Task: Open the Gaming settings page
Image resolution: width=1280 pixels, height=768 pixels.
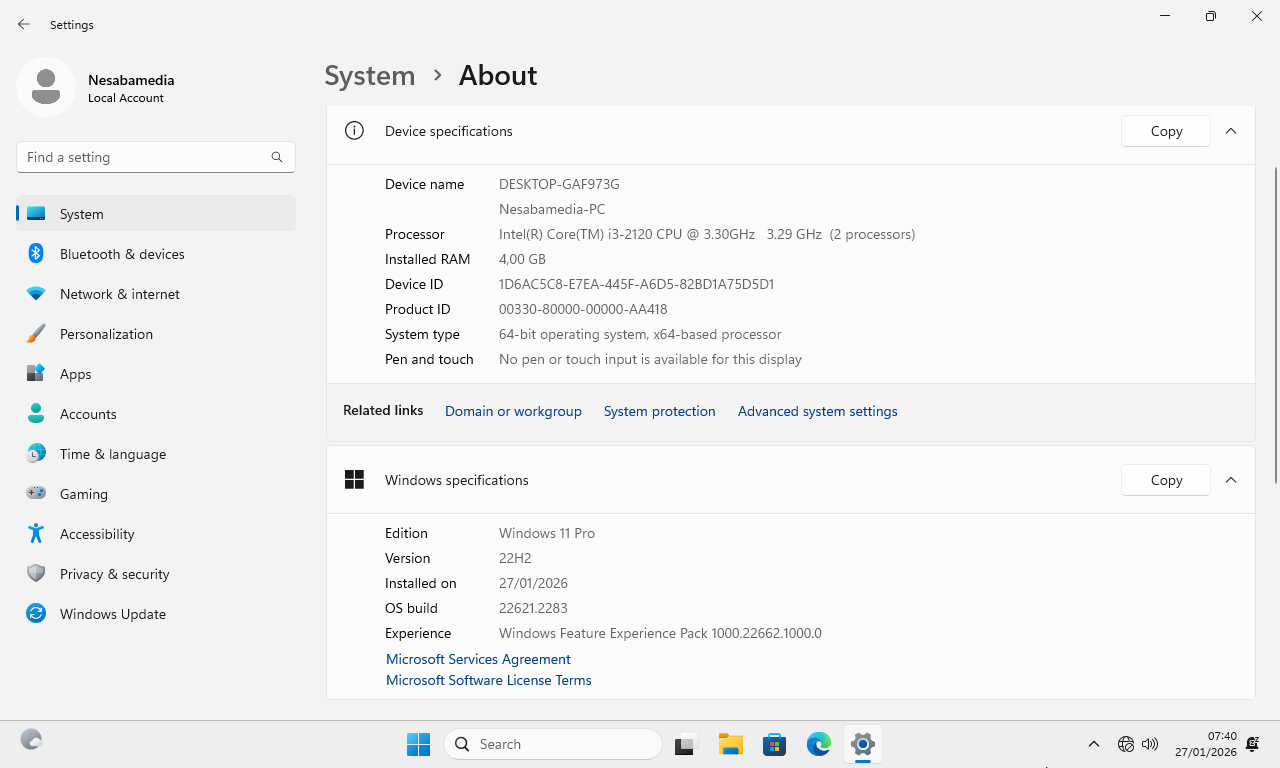Action: (x=83, y=494)
